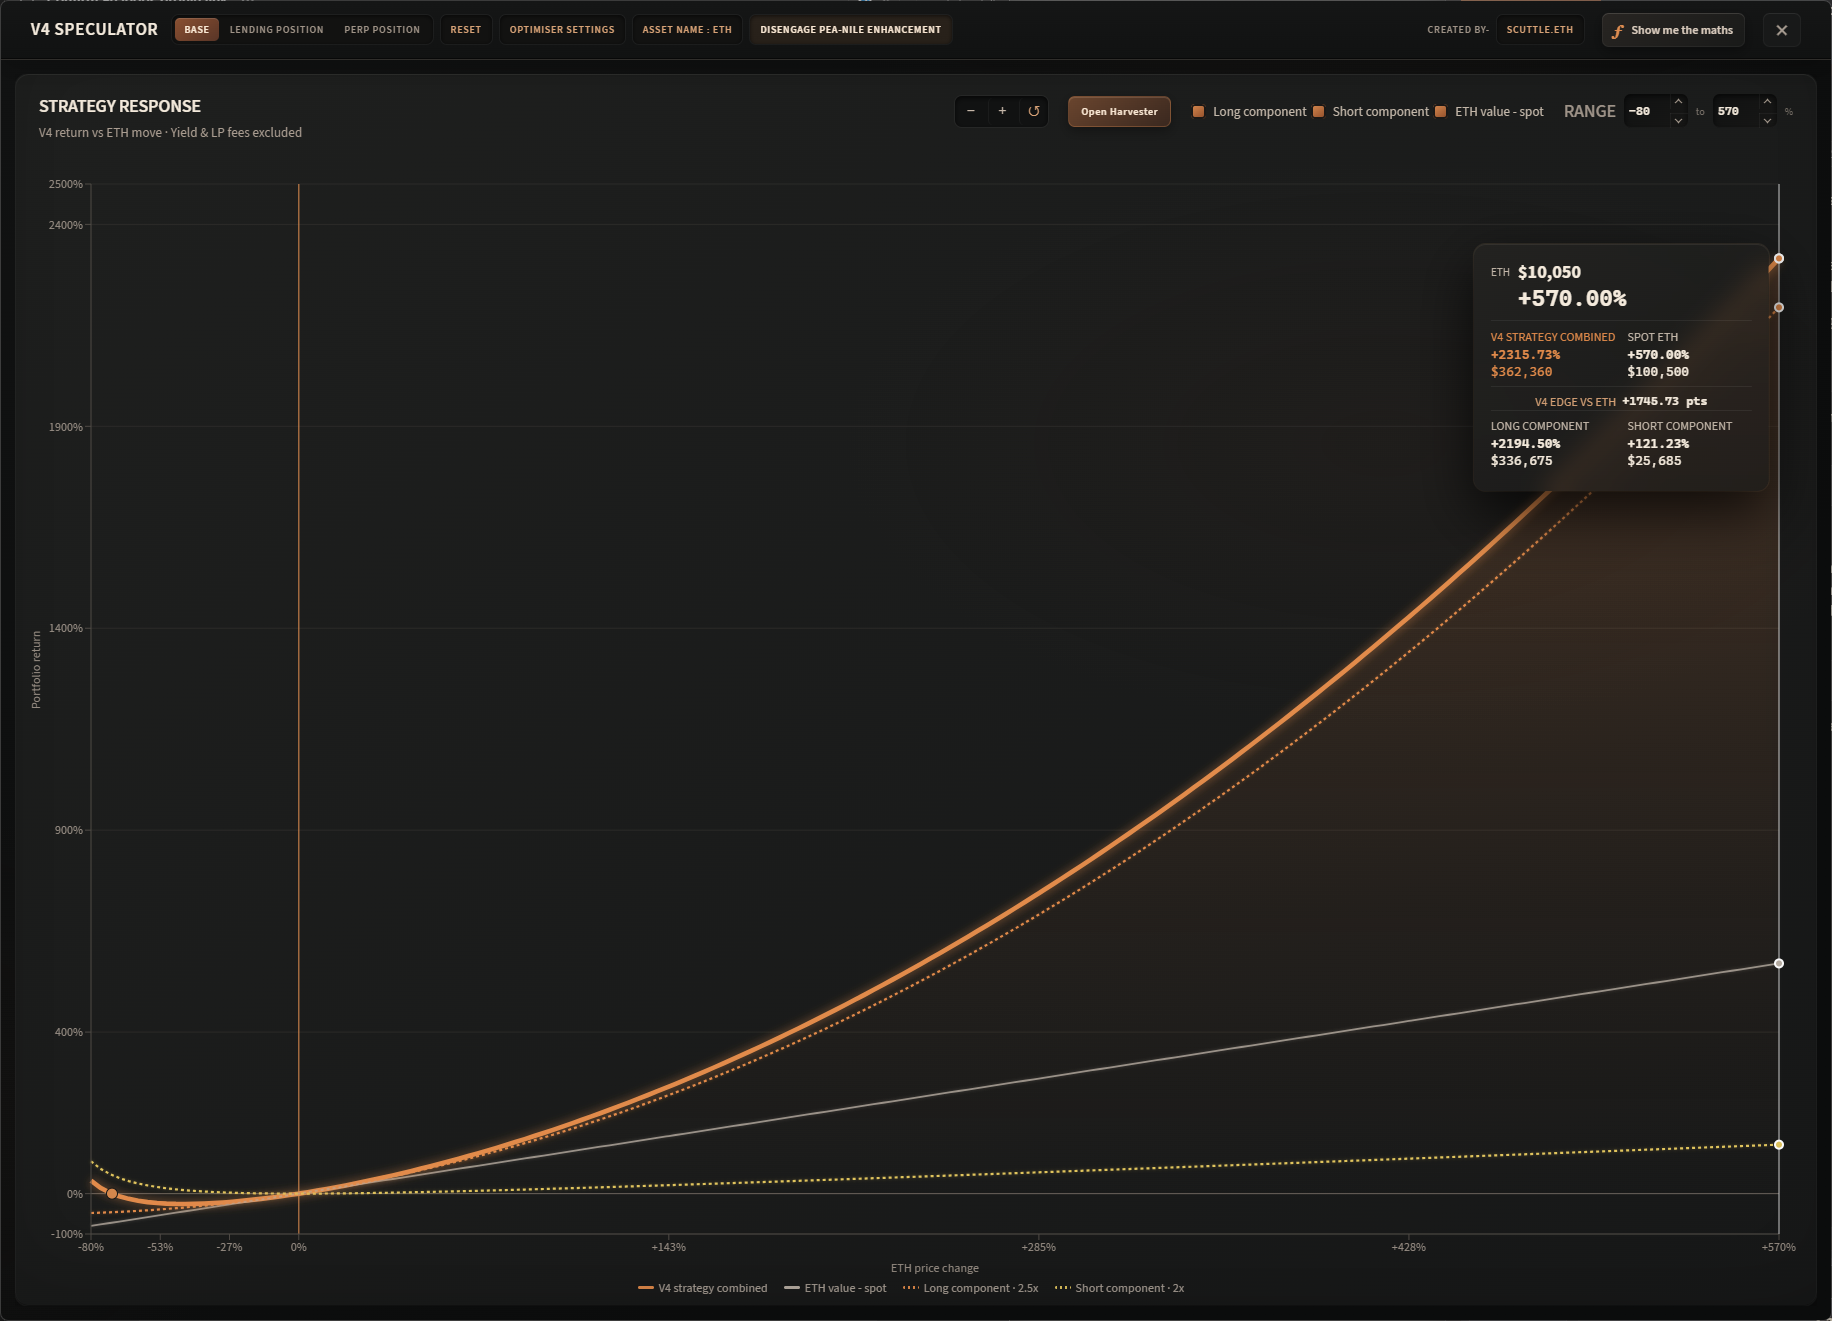Viewport: 1832px width, 1321px height.
Task: Click the +2315.73% combined return value
Action: (x=1525, y=355)
